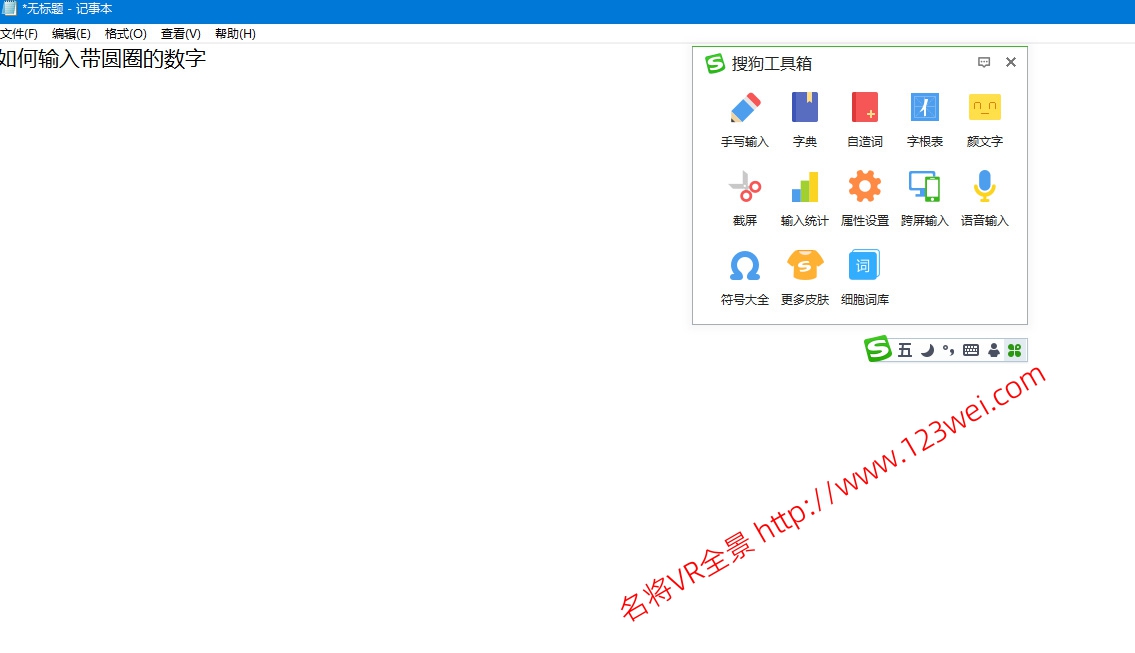This screenshot has width=1135, height=653.
Task: Open the 细胞词库 cell dictionary
Action: (864, 274)
